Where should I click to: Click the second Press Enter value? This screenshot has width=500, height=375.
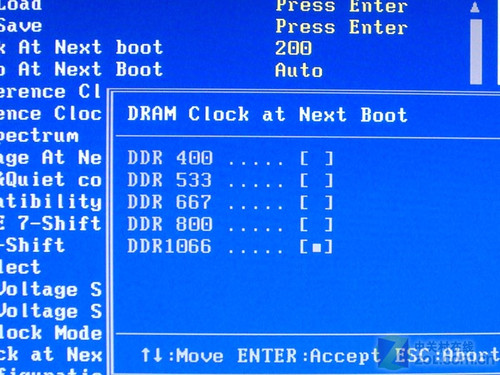pyautogui.click(x=341, y=27)
